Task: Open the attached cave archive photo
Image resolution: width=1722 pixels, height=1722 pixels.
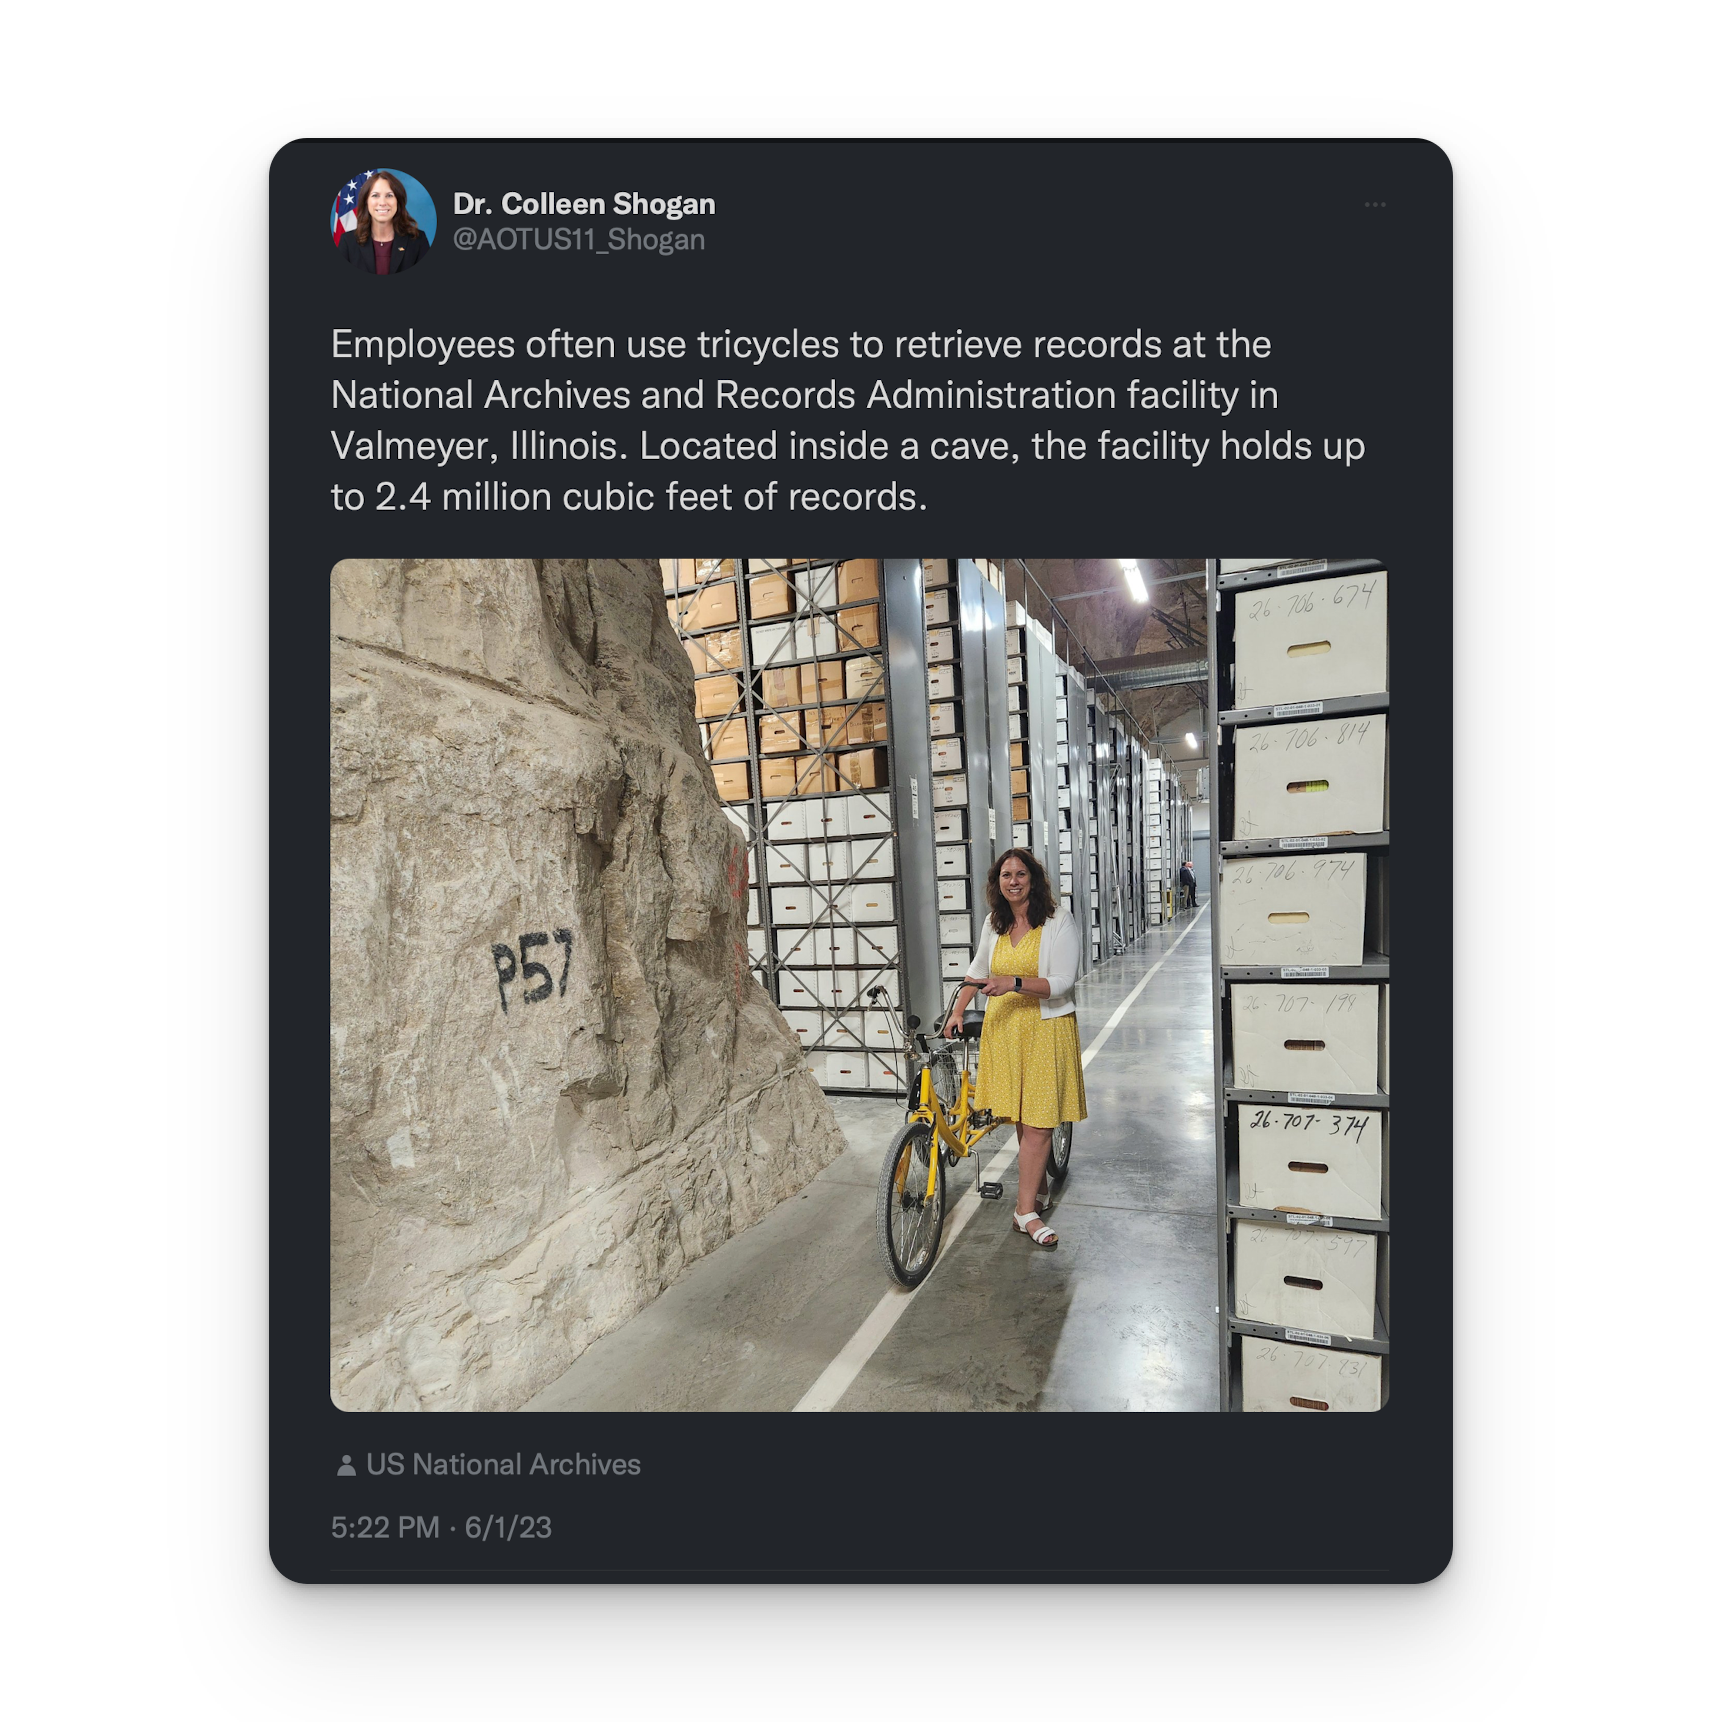Action: tap(859, 985)
